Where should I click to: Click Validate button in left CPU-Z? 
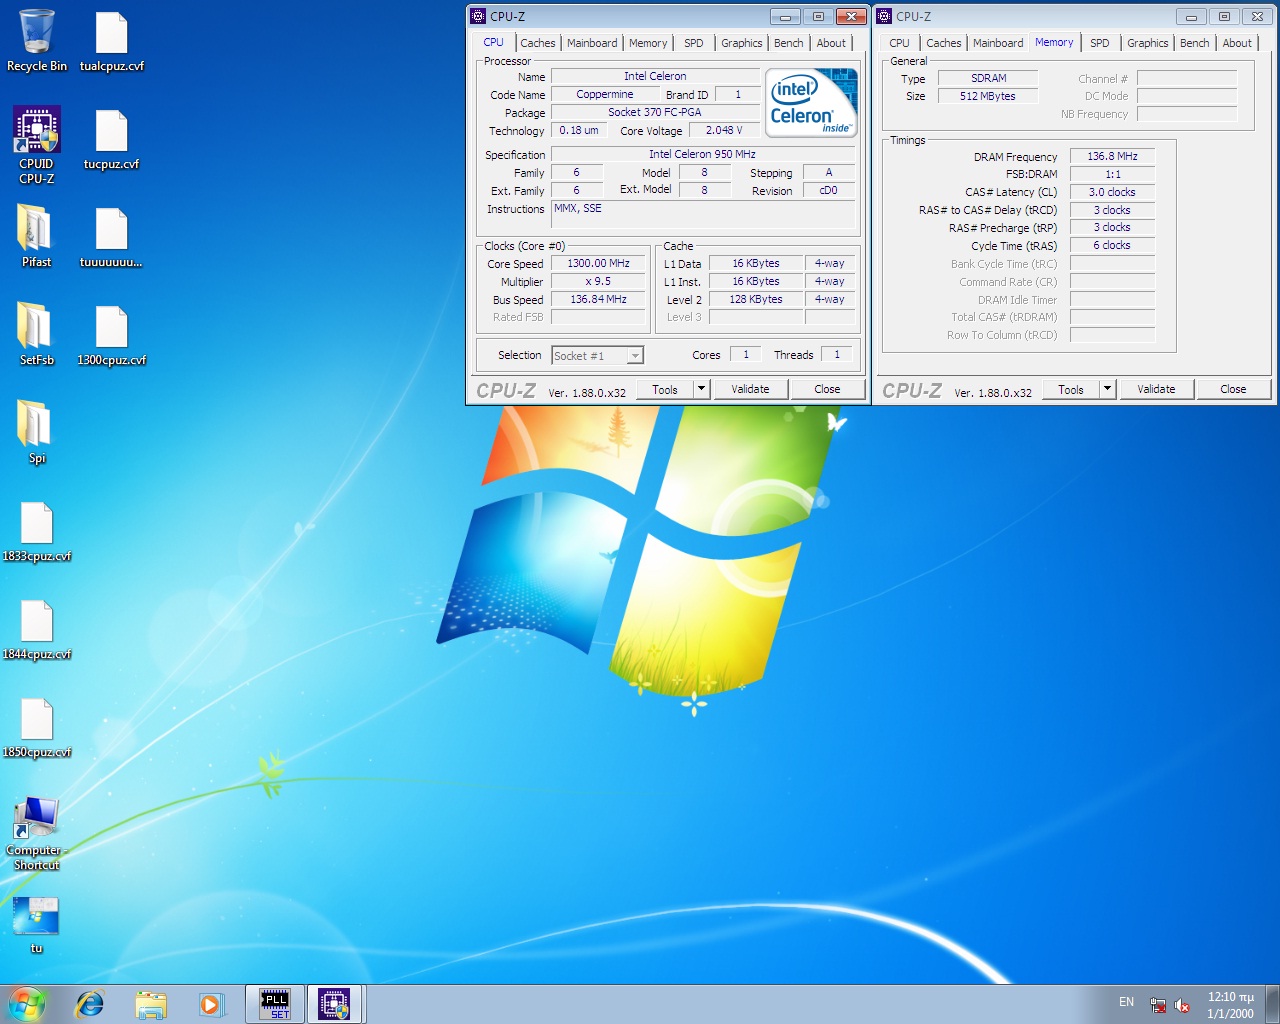[750, 389]
